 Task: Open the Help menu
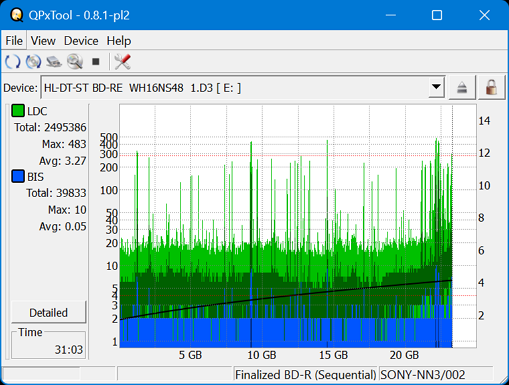119,41
